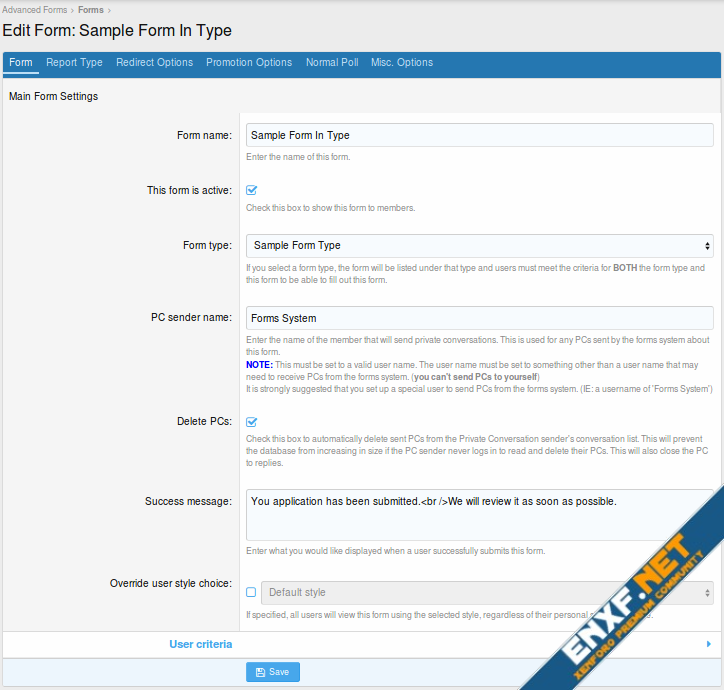Click the 'PC sender name:' label
This screenshot has width=724, height=690.
[x=191, y=317]
